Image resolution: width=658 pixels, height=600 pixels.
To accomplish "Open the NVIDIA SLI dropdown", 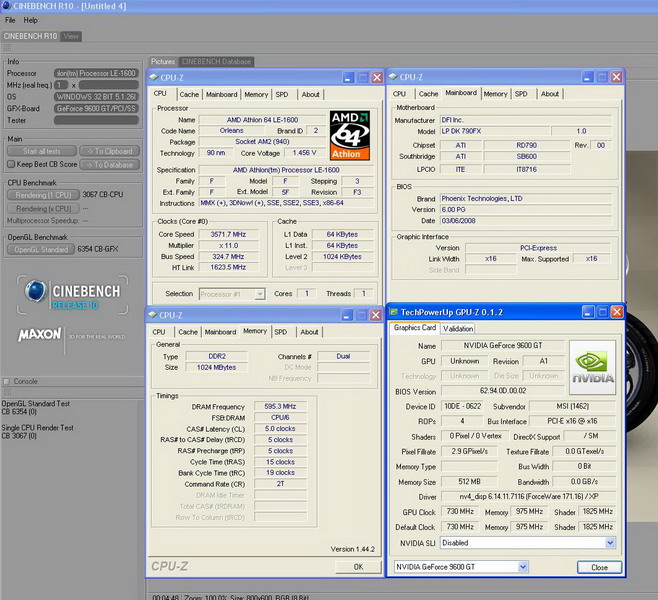I will tap(610, 542).
